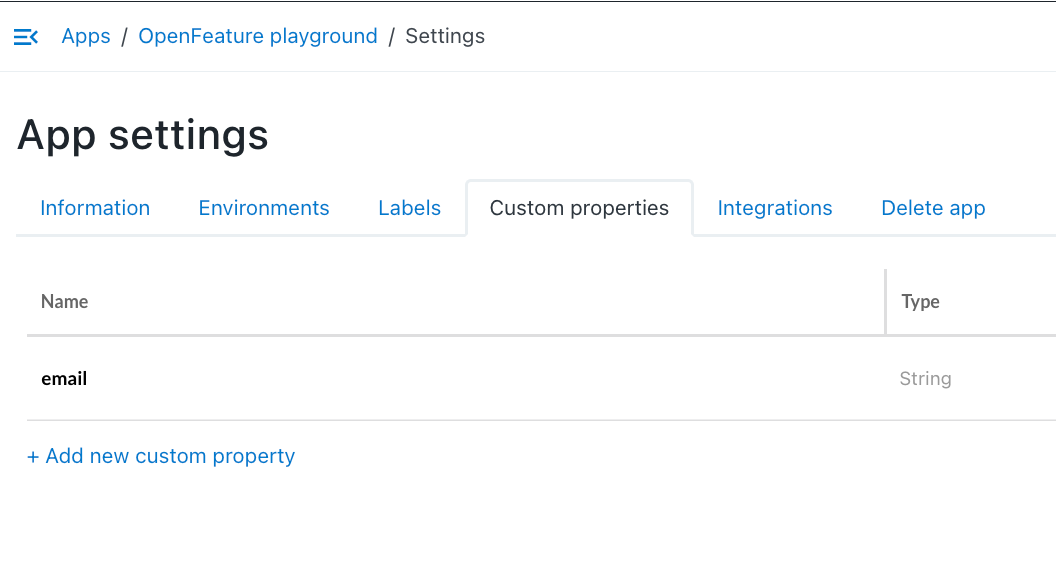
Task: Add new custom property link
Action: tap(161, 456)
